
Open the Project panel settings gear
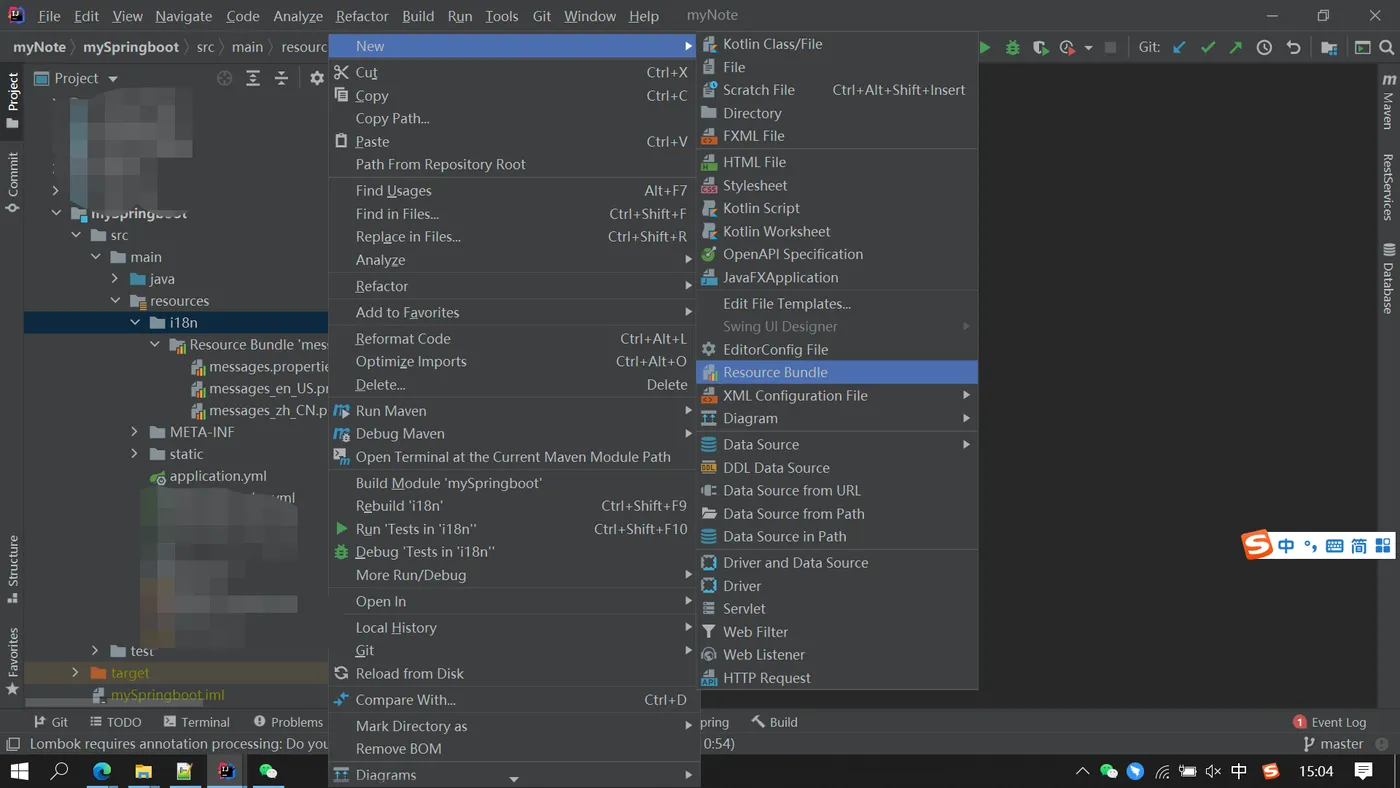pos(317,78)
